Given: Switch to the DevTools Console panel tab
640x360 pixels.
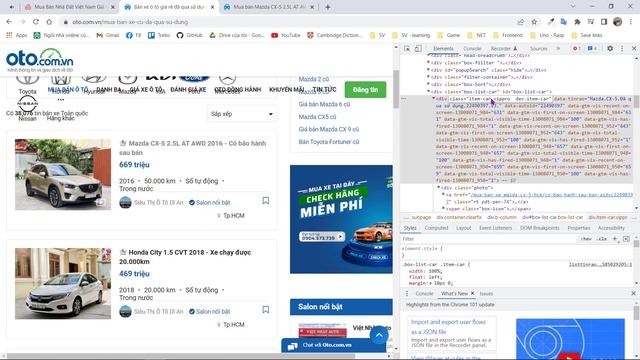Looking at the screenshot, I should coord(472,48).
